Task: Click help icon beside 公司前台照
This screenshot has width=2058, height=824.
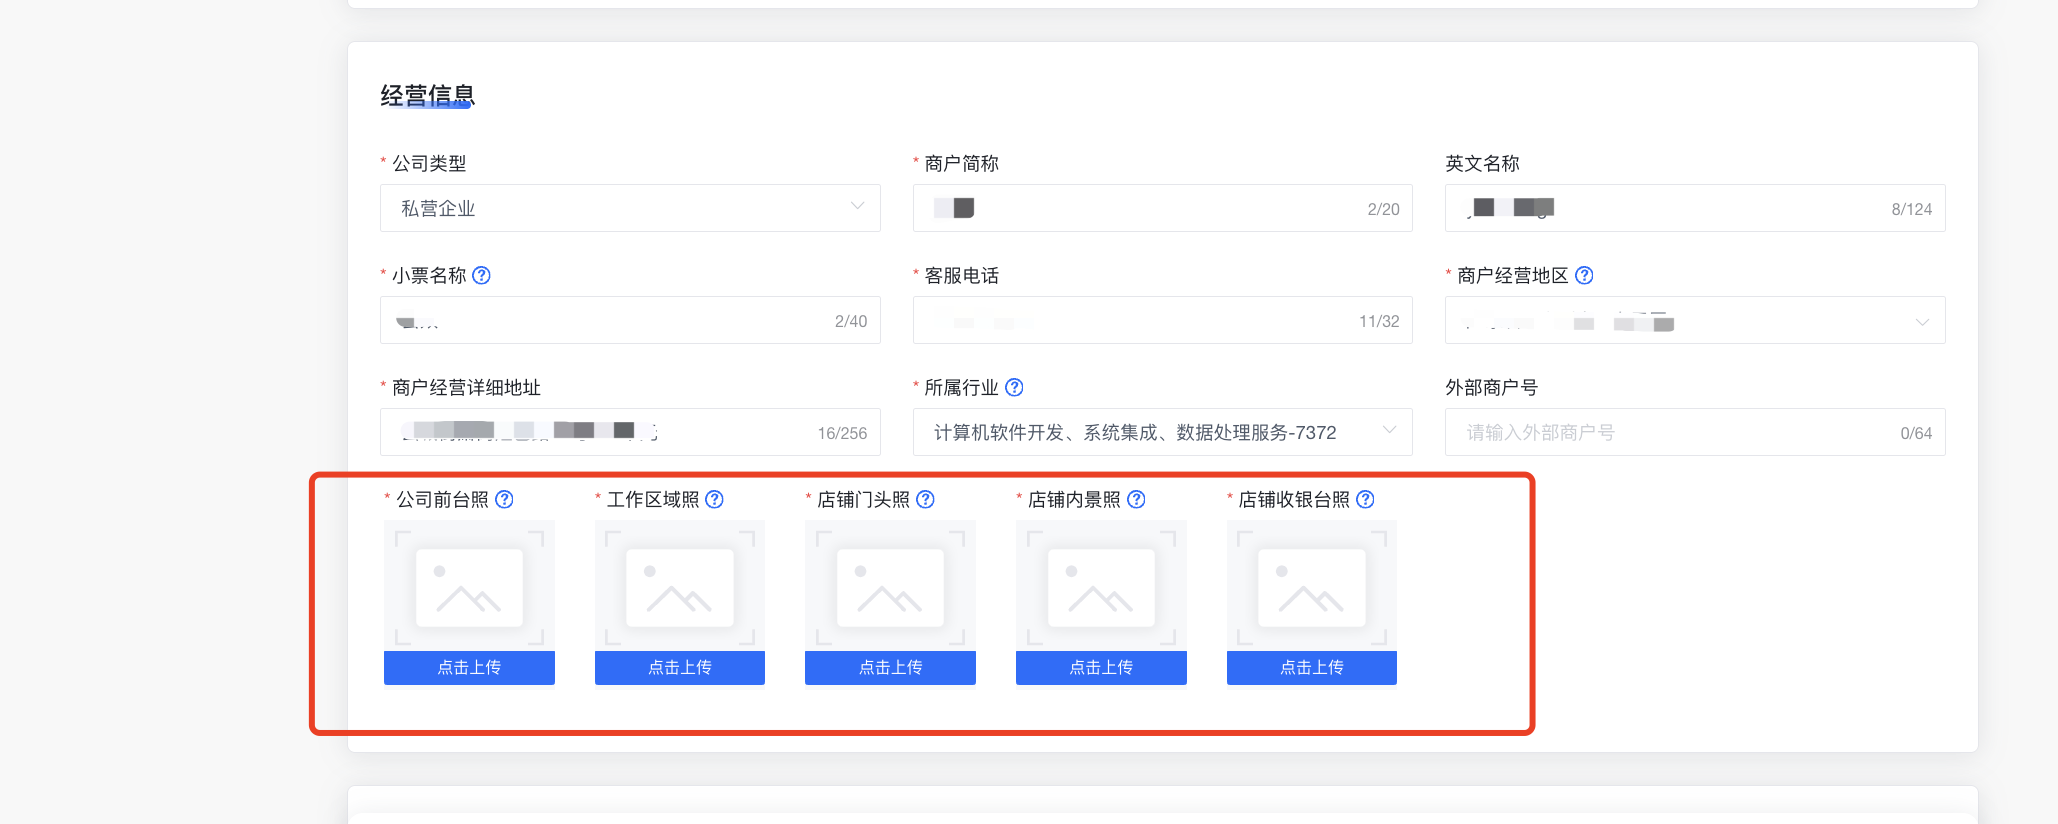Action: pos(505,499)
